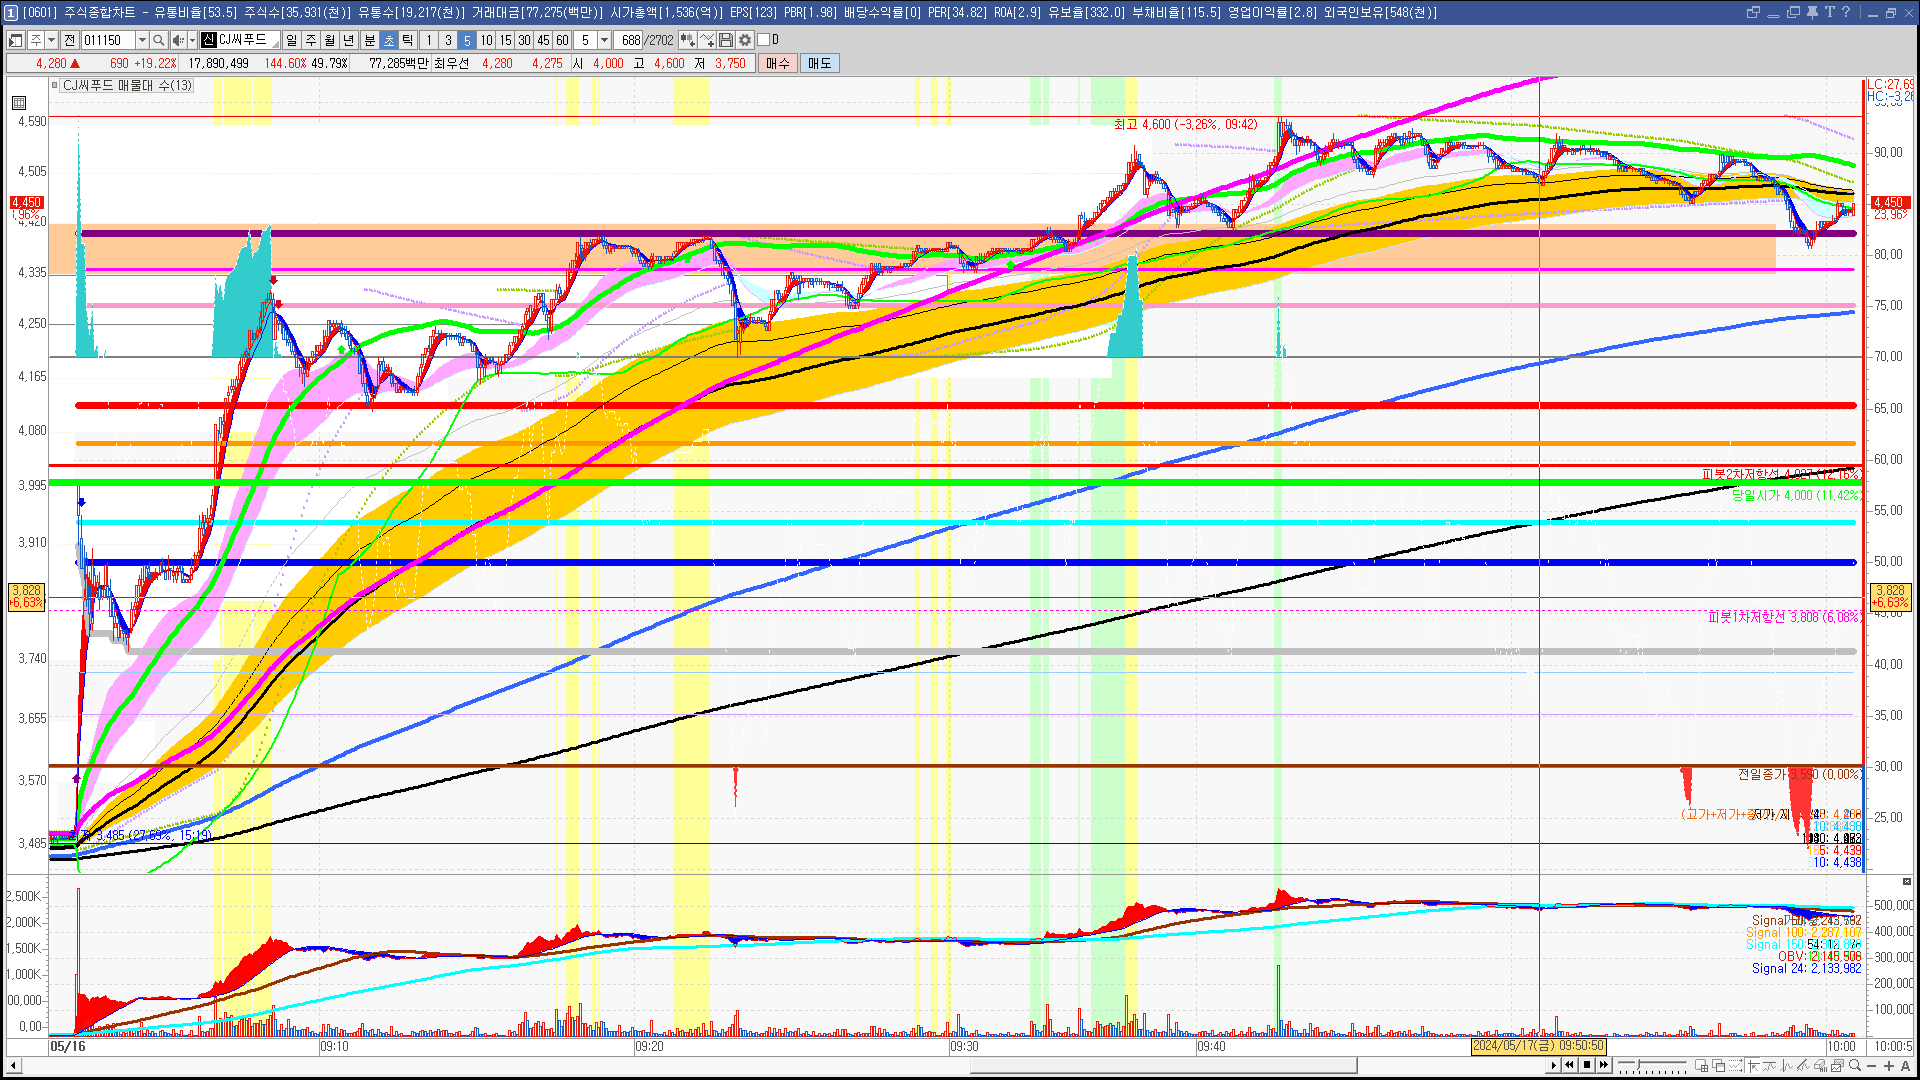Click the speaker sound icon in toolbar
This screenshot has width=1920, height=1080.
click(x=178, y=40)
